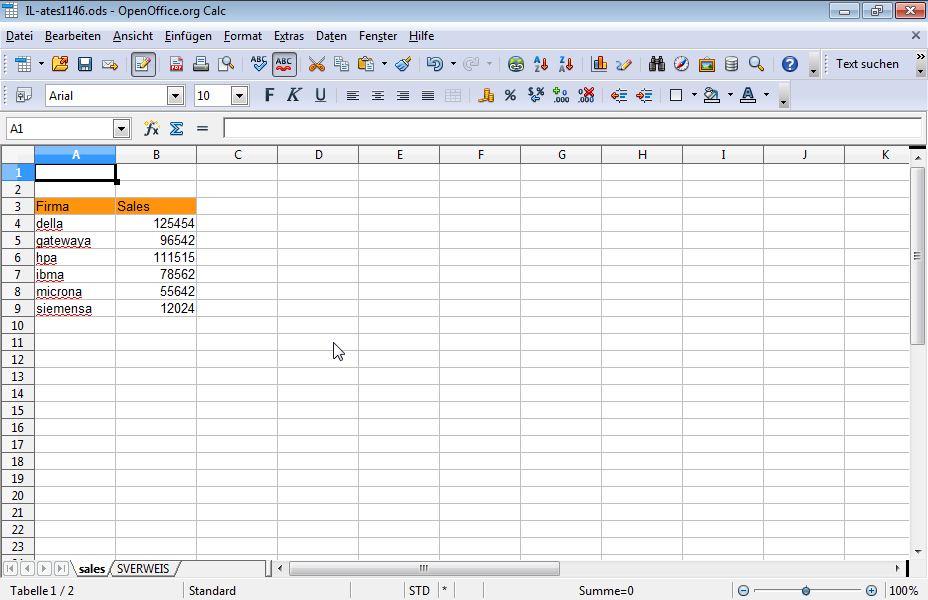The width and height of the screenshot is (928, 600).
Task: Expand the font name dropdown
Action: [175, 95]
